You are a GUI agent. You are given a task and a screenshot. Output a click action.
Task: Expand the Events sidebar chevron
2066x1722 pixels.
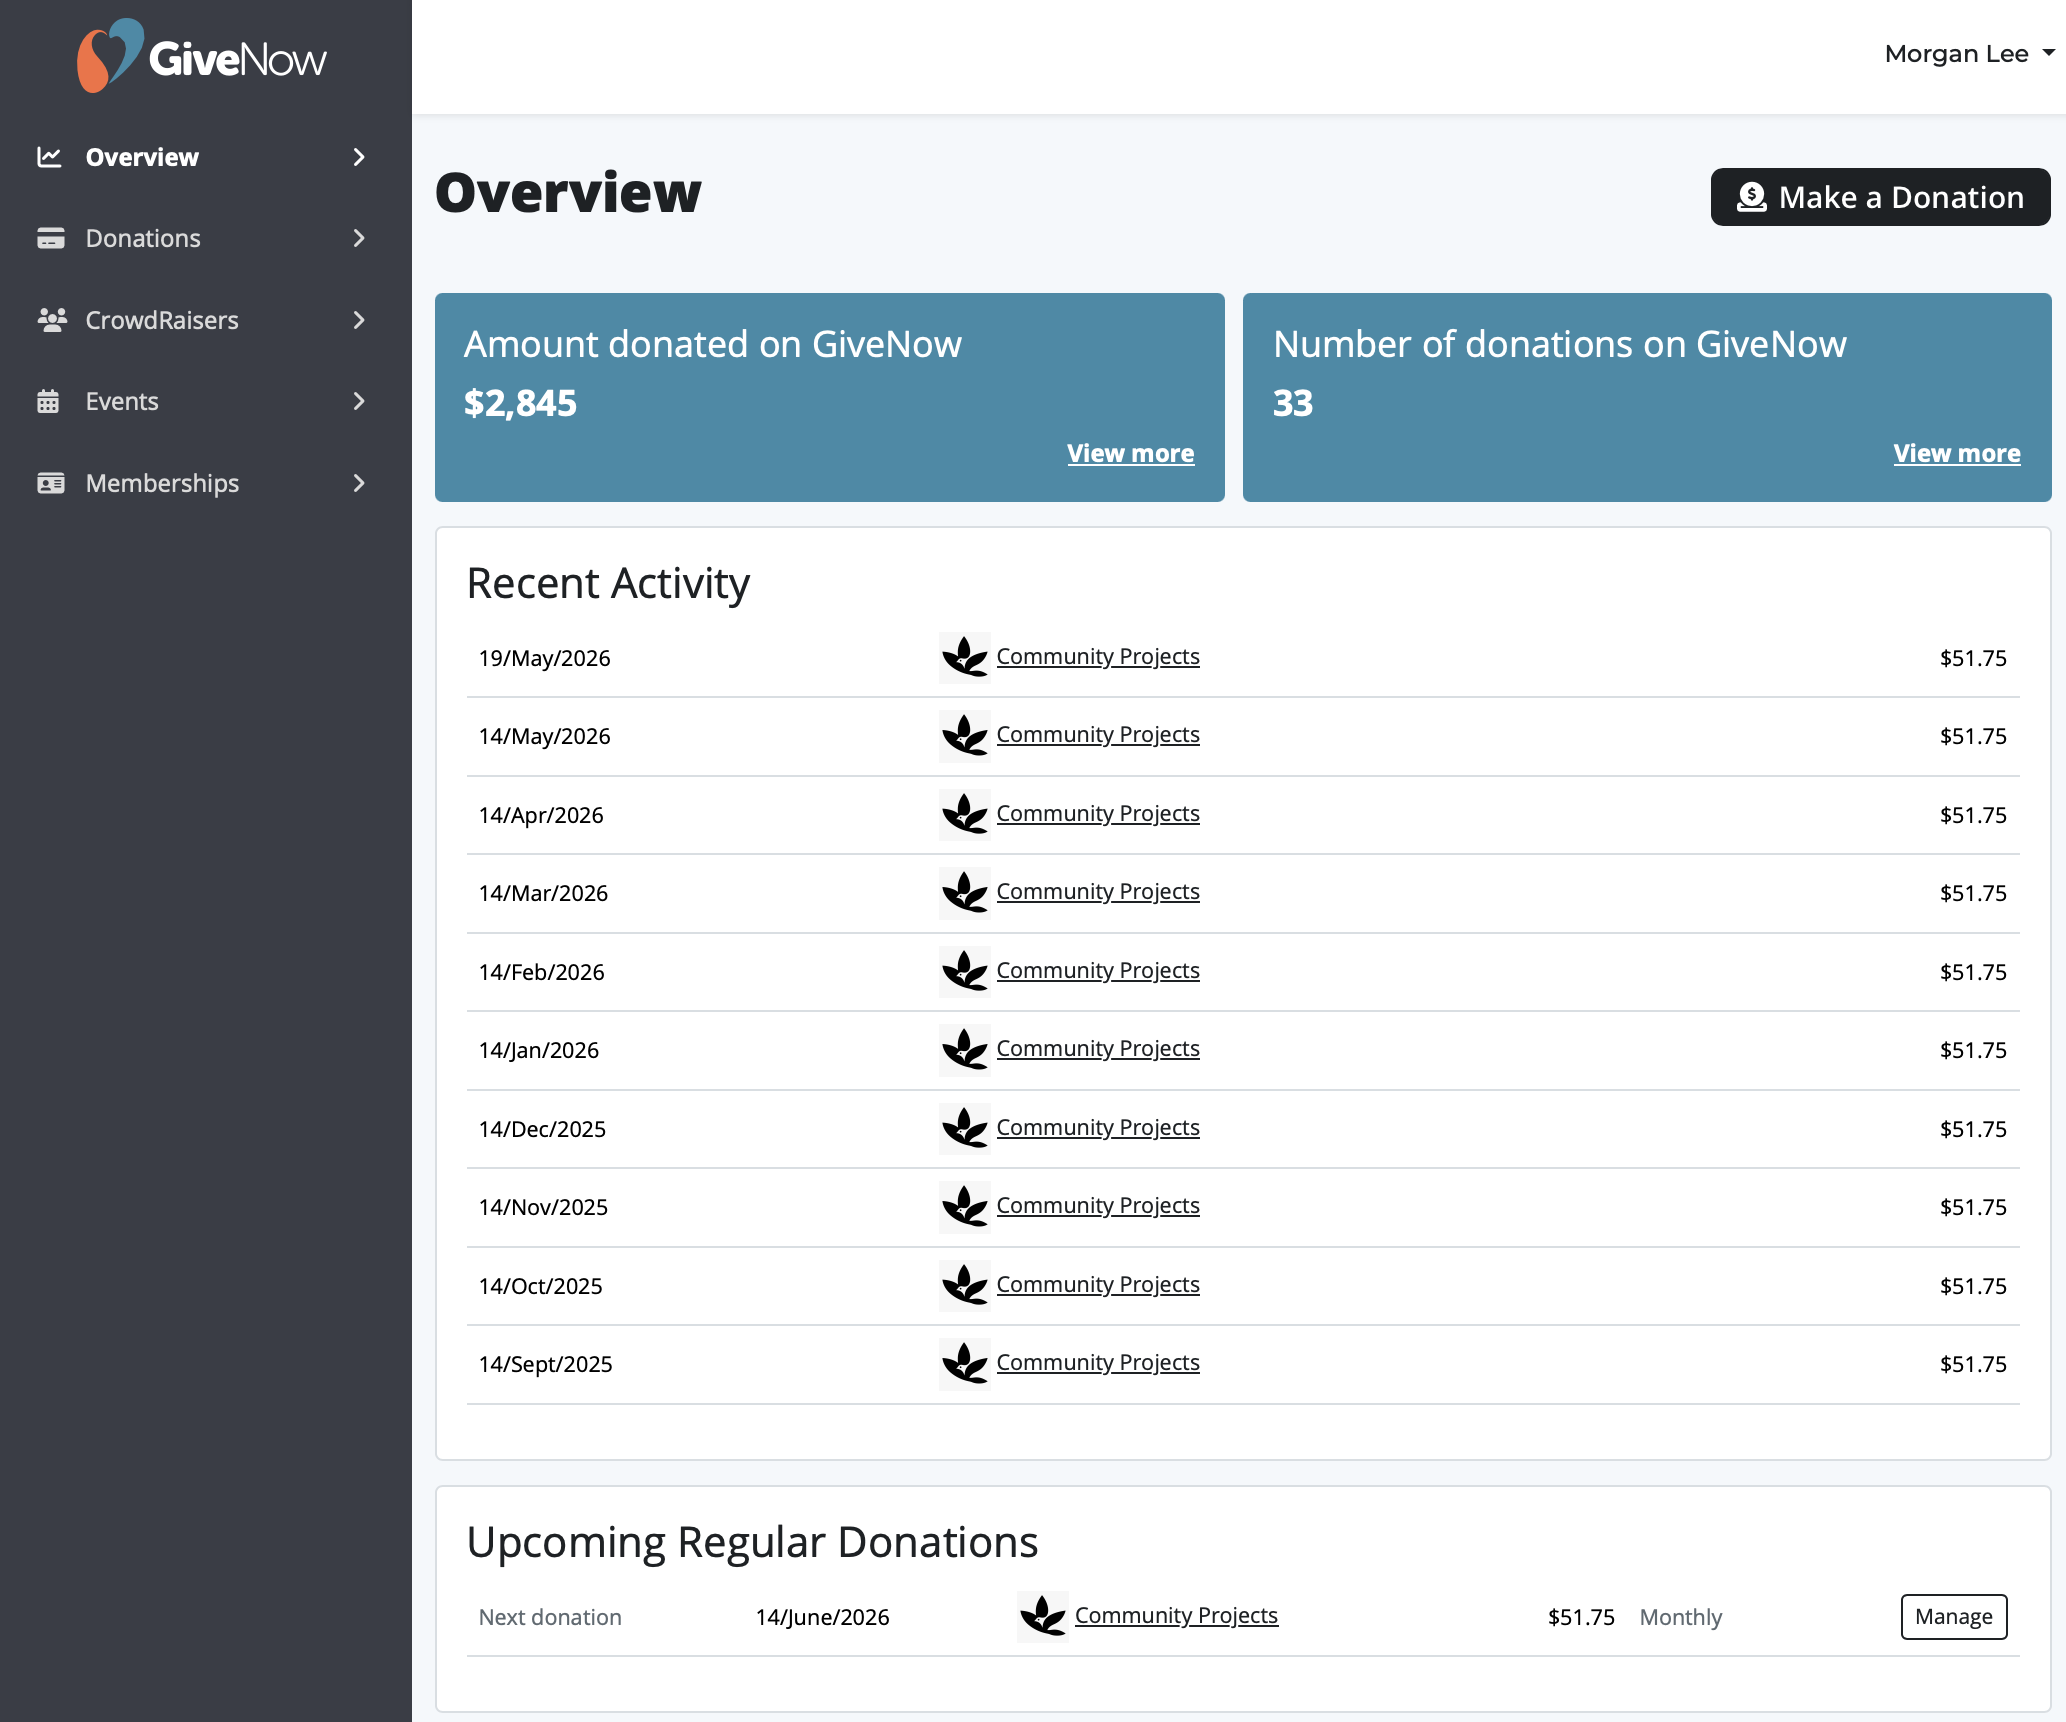click(359, 401)
